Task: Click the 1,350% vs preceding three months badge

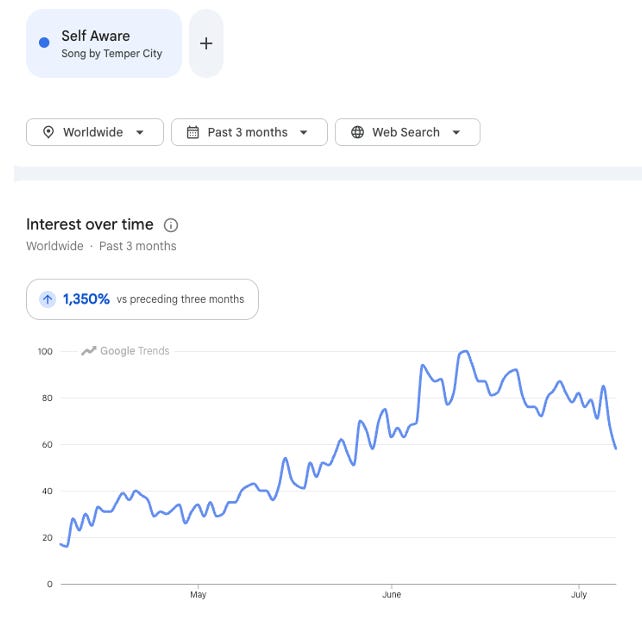Action: click(x=142, y=299)
